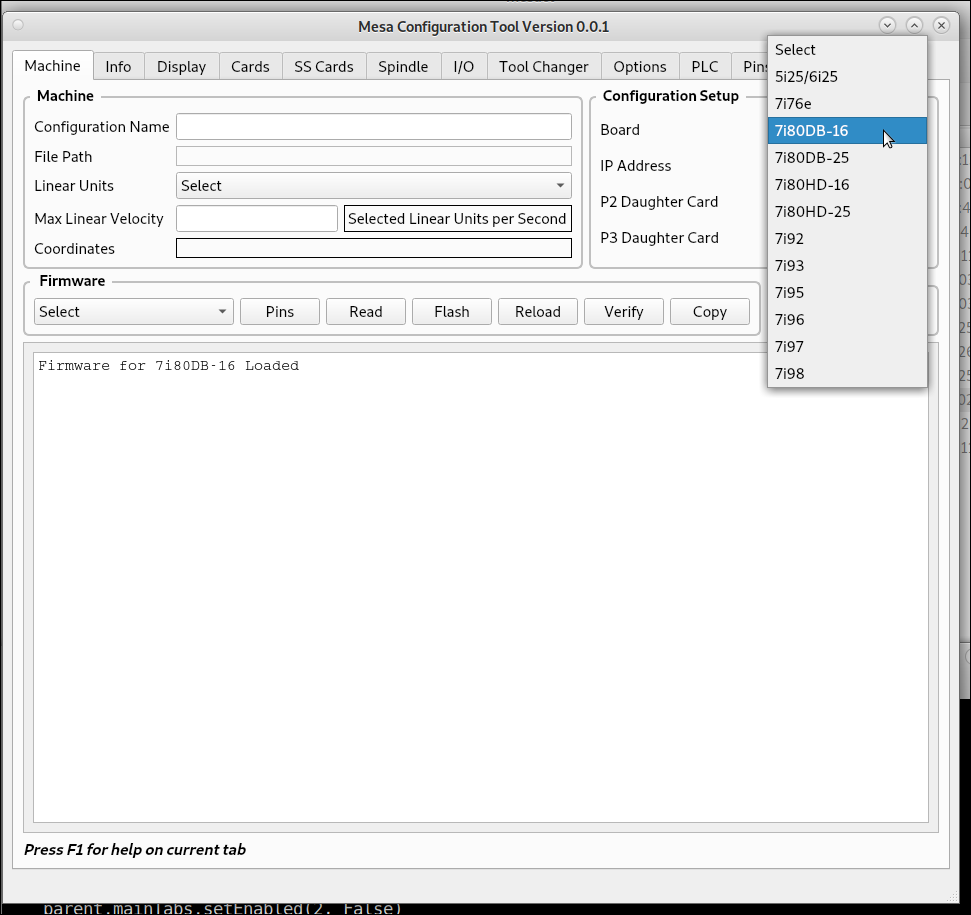Open the Linear Units dropdown
971x915 pixels.
pyautogui.click(x=374, y=186)
